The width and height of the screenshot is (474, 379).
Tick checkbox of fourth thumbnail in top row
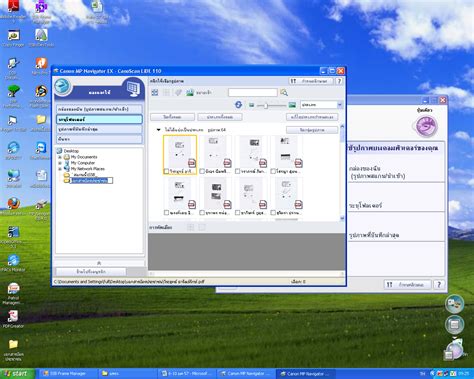(x=273, y=171)
